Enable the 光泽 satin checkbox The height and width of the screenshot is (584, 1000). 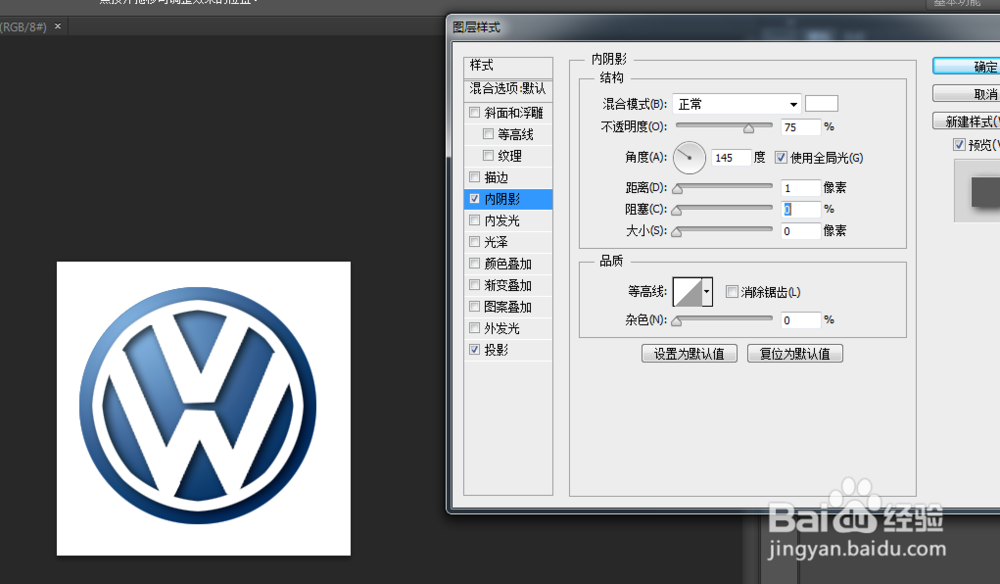coord(474,242)
